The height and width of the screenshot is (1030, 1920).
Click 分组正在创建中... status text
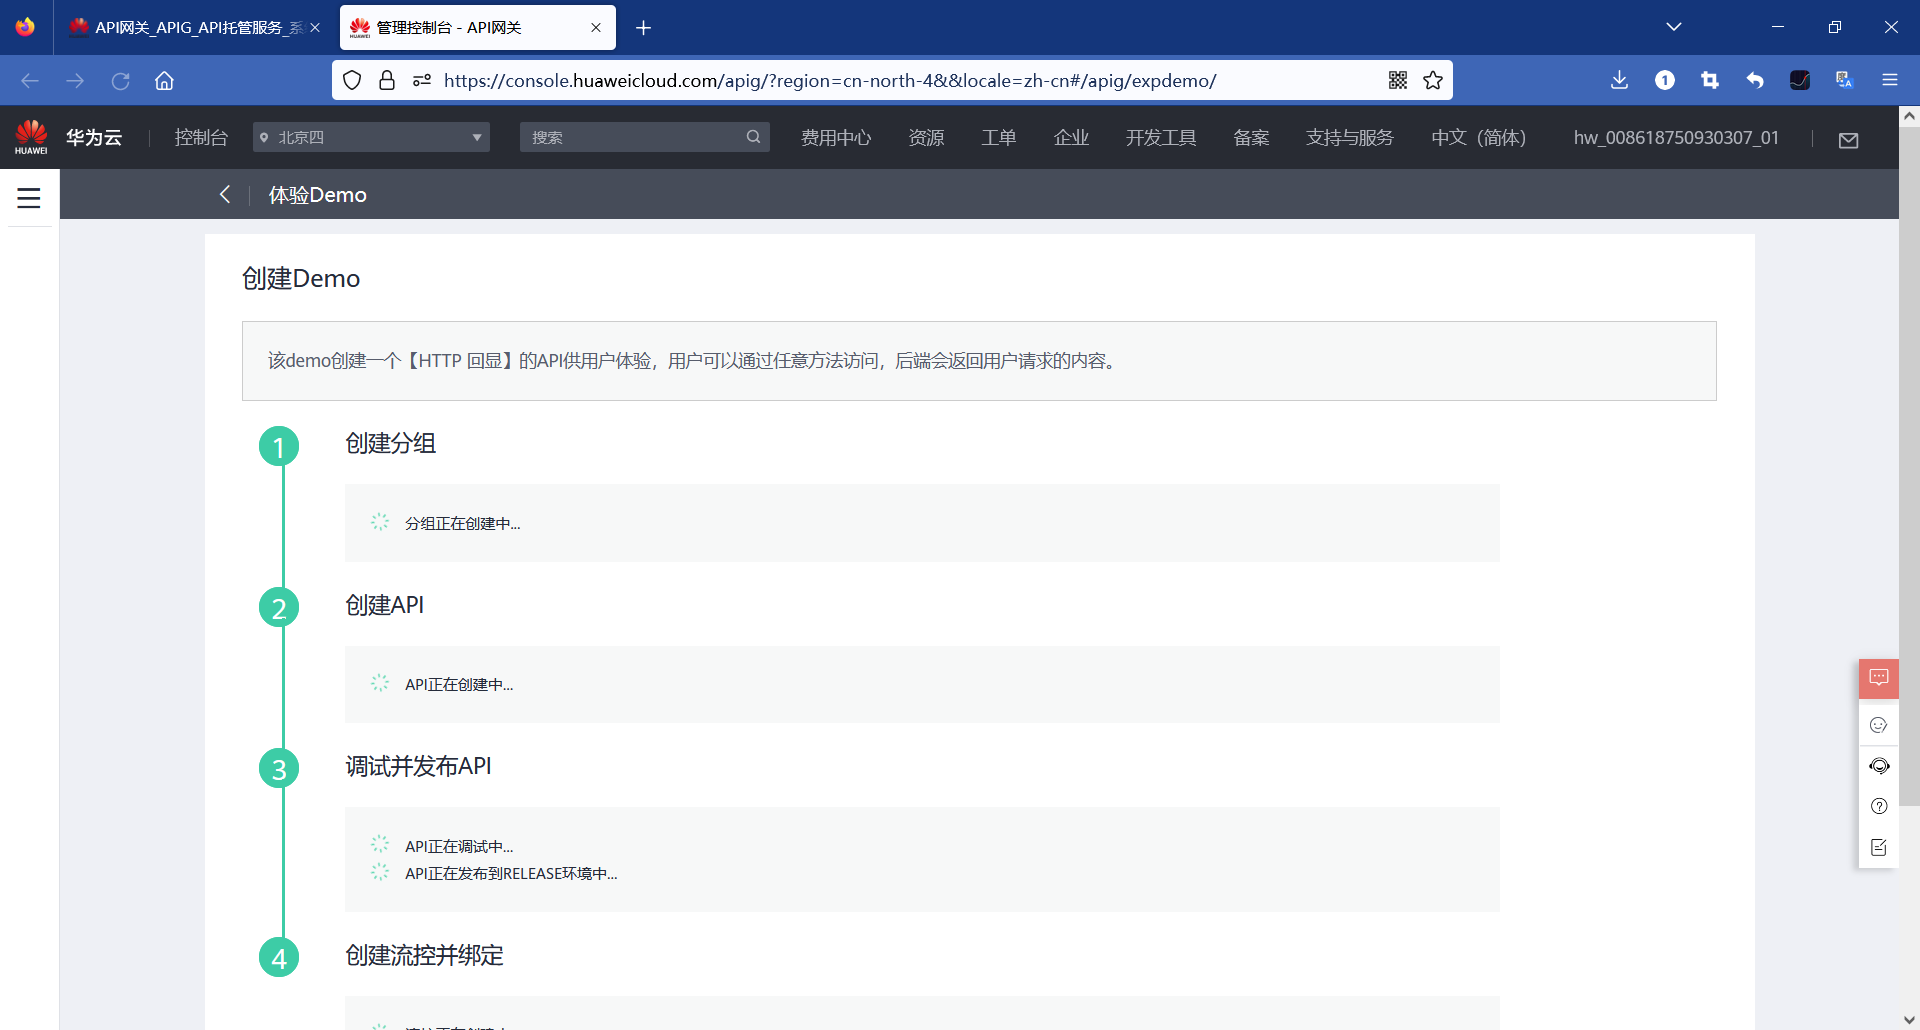pos(462,523)
